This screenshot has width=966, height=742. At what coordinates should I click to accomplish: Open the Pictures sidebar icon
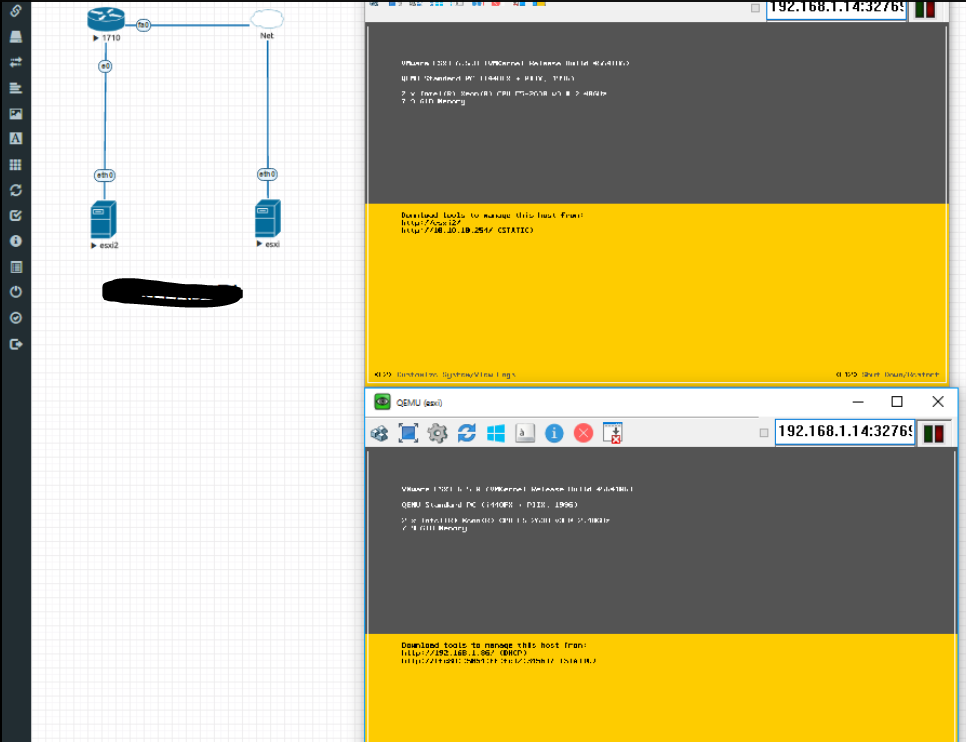(x=16, y=113)
